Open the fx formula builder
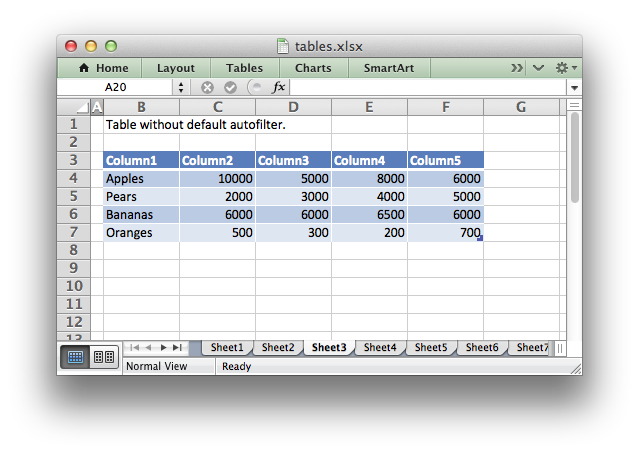This screenshot has height=454, width=639. click(x=278, y=87)
